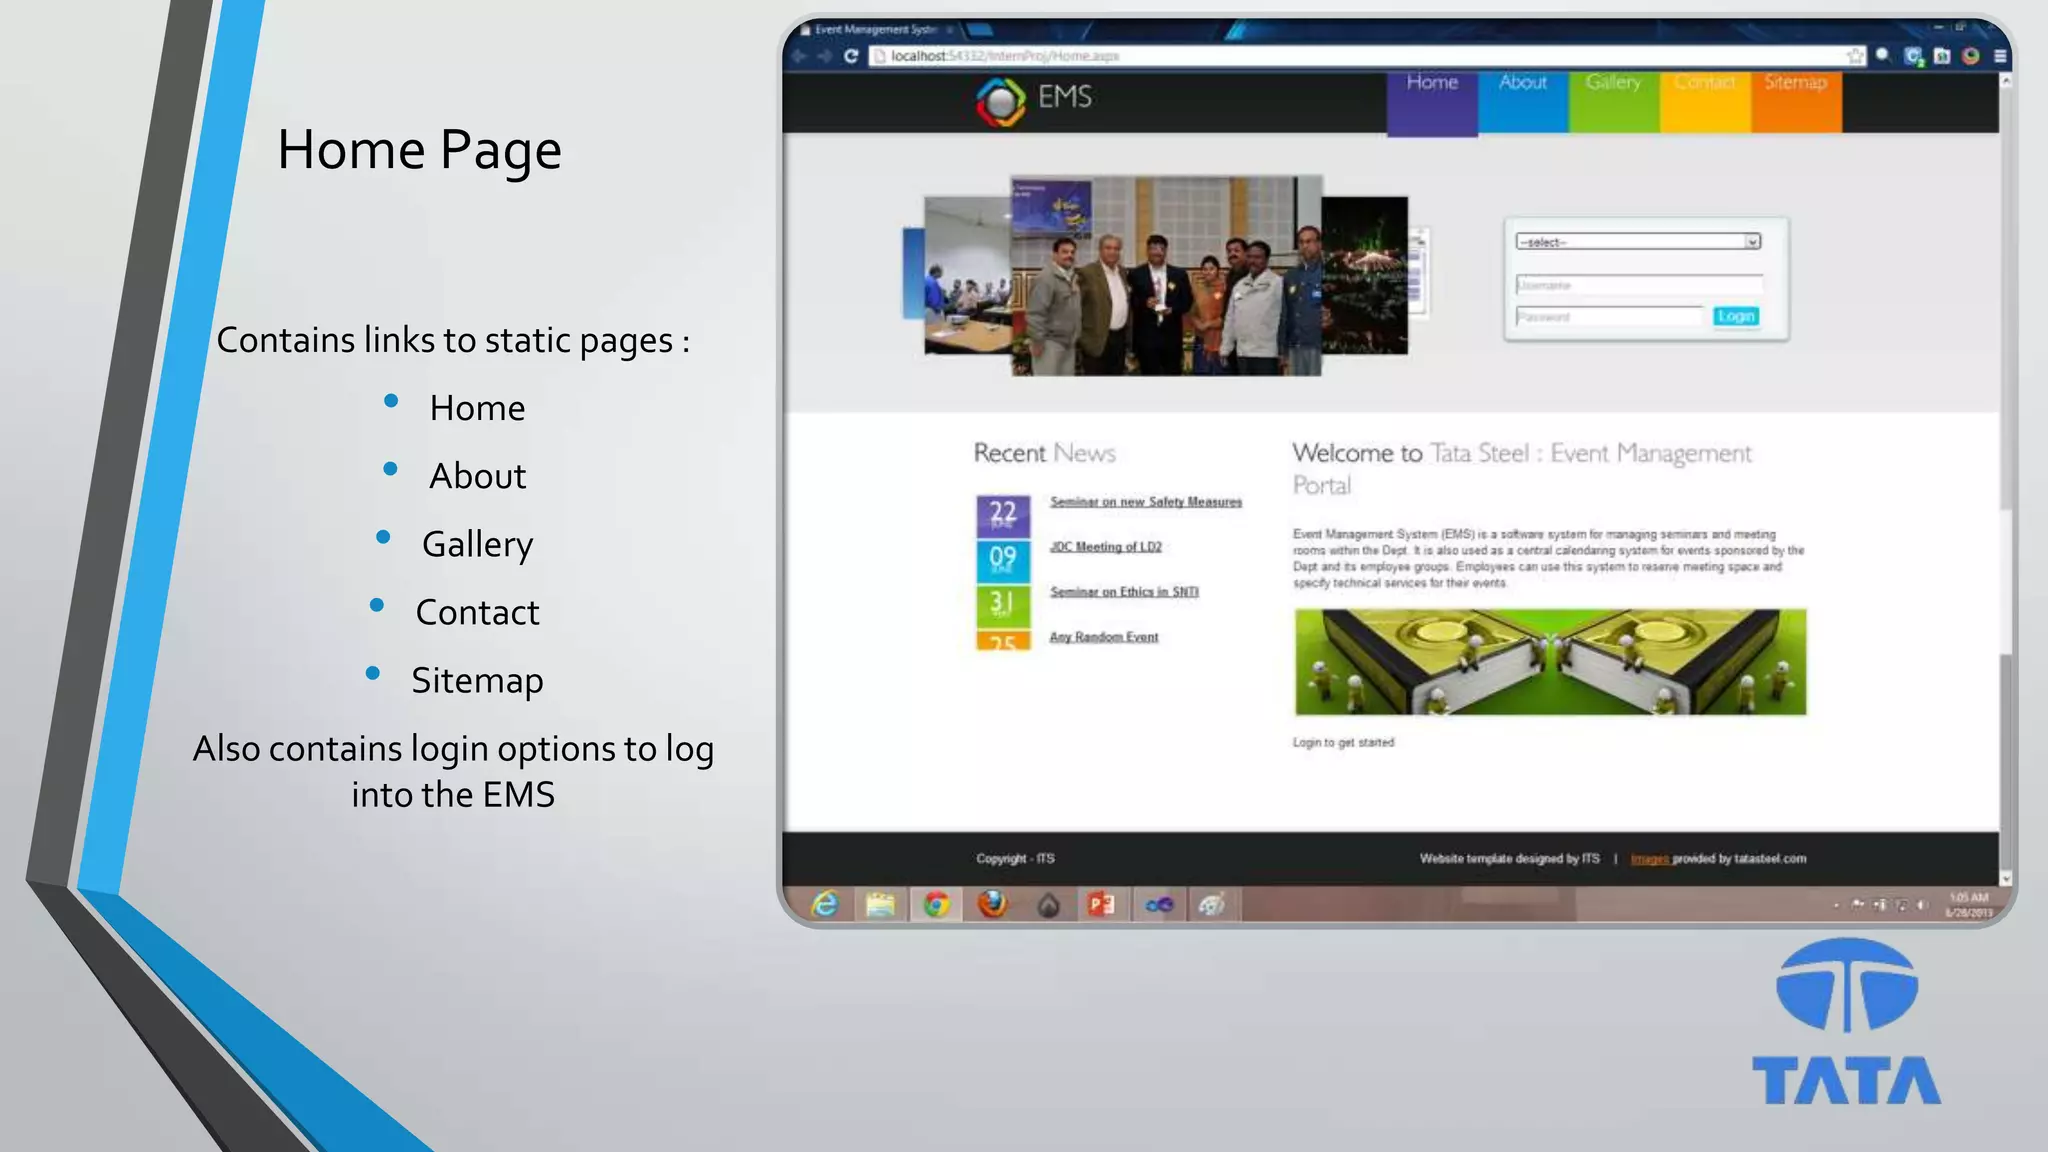This screenshot has height=1152, width=2048.
Task: Open Internet Explorer from the taskbar
Action: click(825, 905)
